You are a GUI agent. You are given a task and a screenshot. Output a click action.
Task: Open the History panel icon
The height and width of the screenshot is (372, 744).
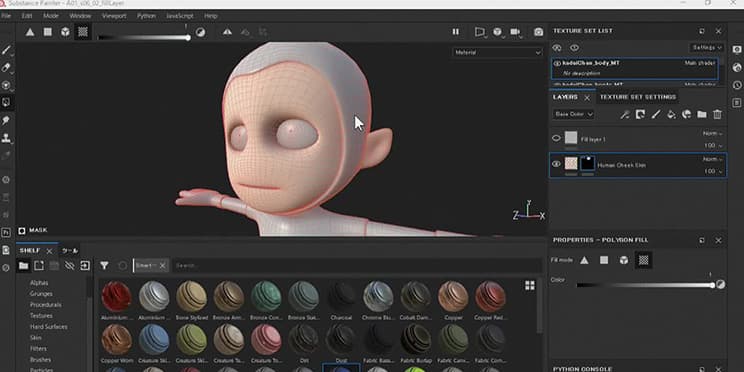click(x=736, y=85)
